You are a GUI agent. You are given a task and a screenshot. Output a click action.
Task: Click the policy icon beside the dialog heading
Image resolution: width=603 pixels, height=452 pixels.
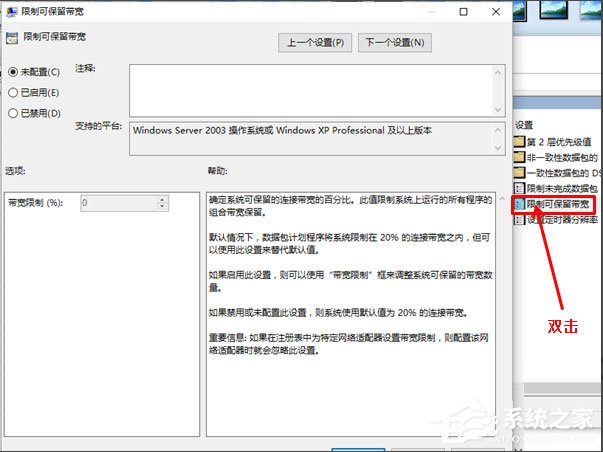coord(12,38)
